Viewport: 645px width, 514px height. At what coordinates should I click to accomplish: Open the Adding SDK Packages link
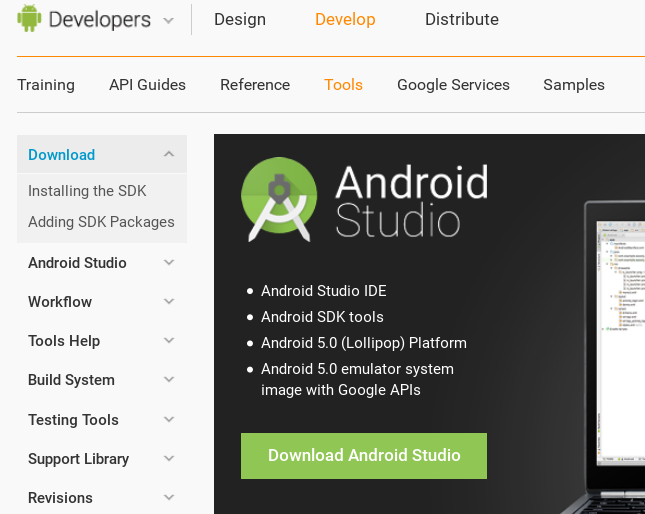[x=101, y=222]
